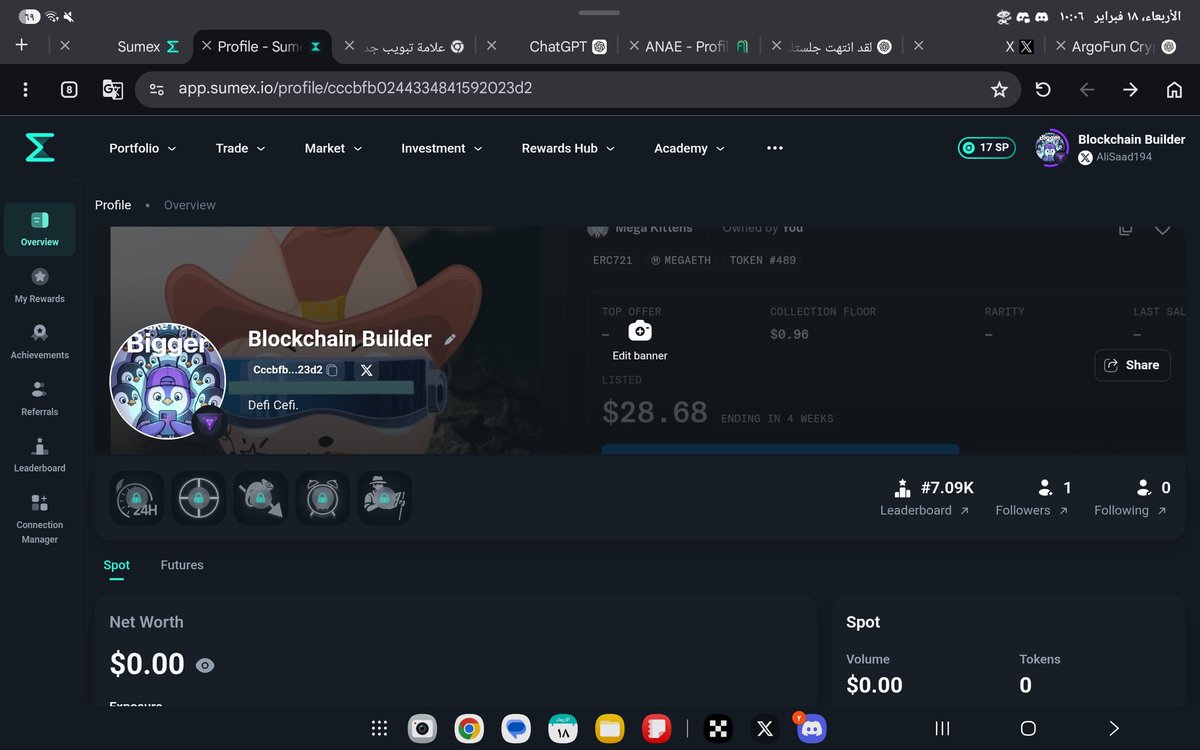Click Edit banner camera icon
This screenshot has width=1200, height=750.
pos(640,331)
